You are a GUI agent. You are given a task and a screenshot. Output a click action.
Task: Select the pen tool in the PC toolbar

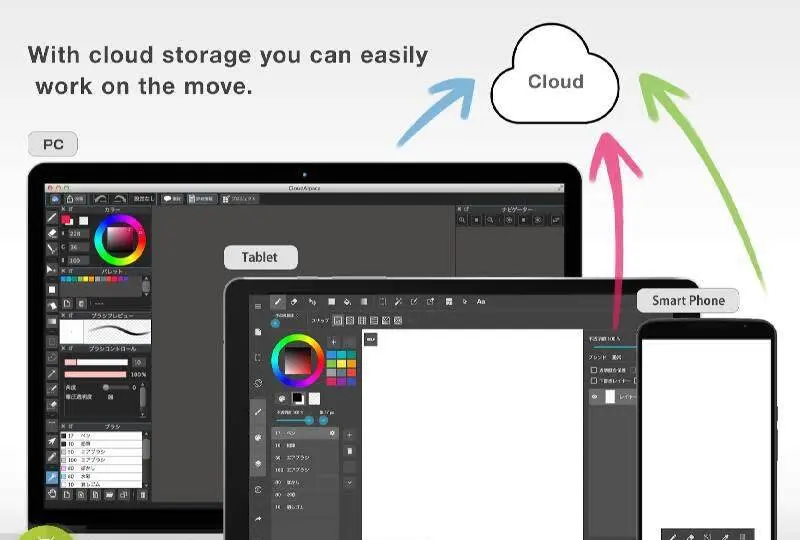[52, 218]
